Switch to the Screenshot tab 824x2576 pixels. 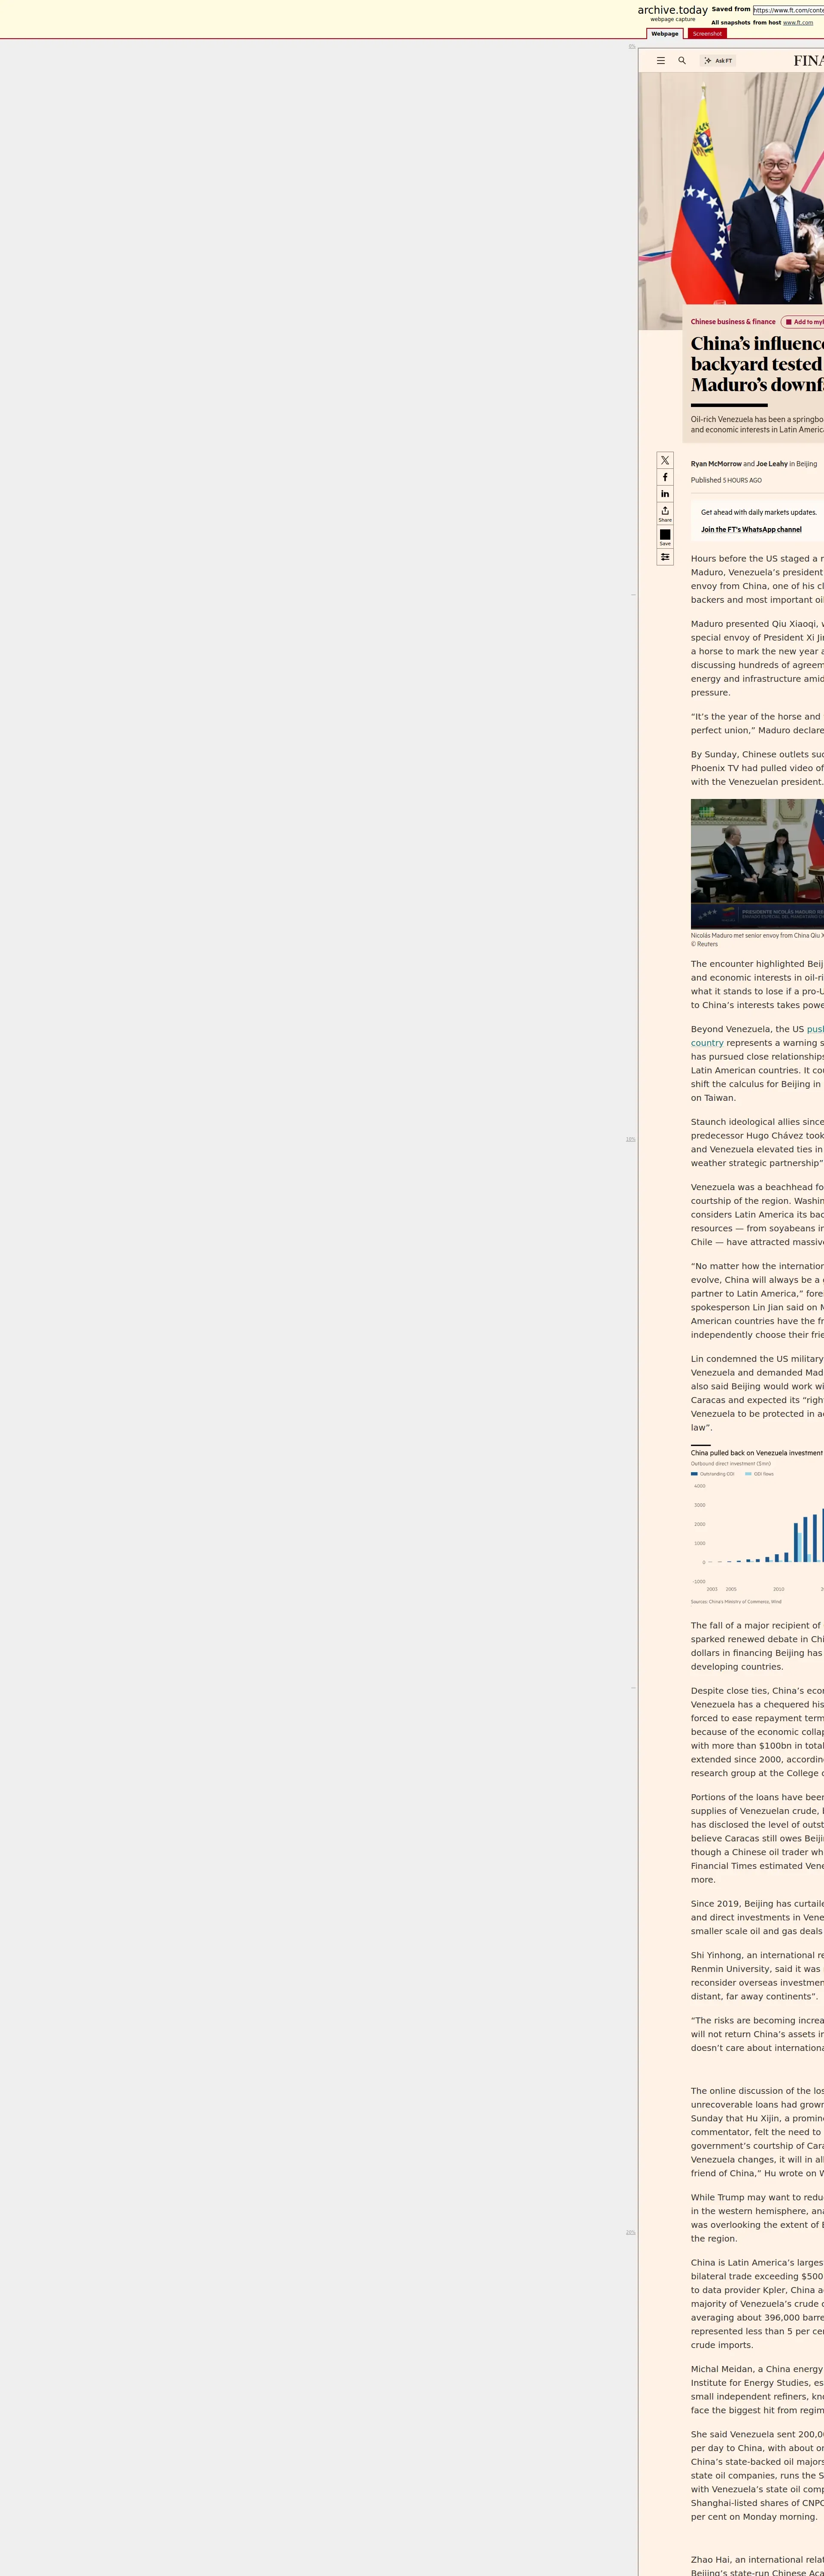point(707,34)
